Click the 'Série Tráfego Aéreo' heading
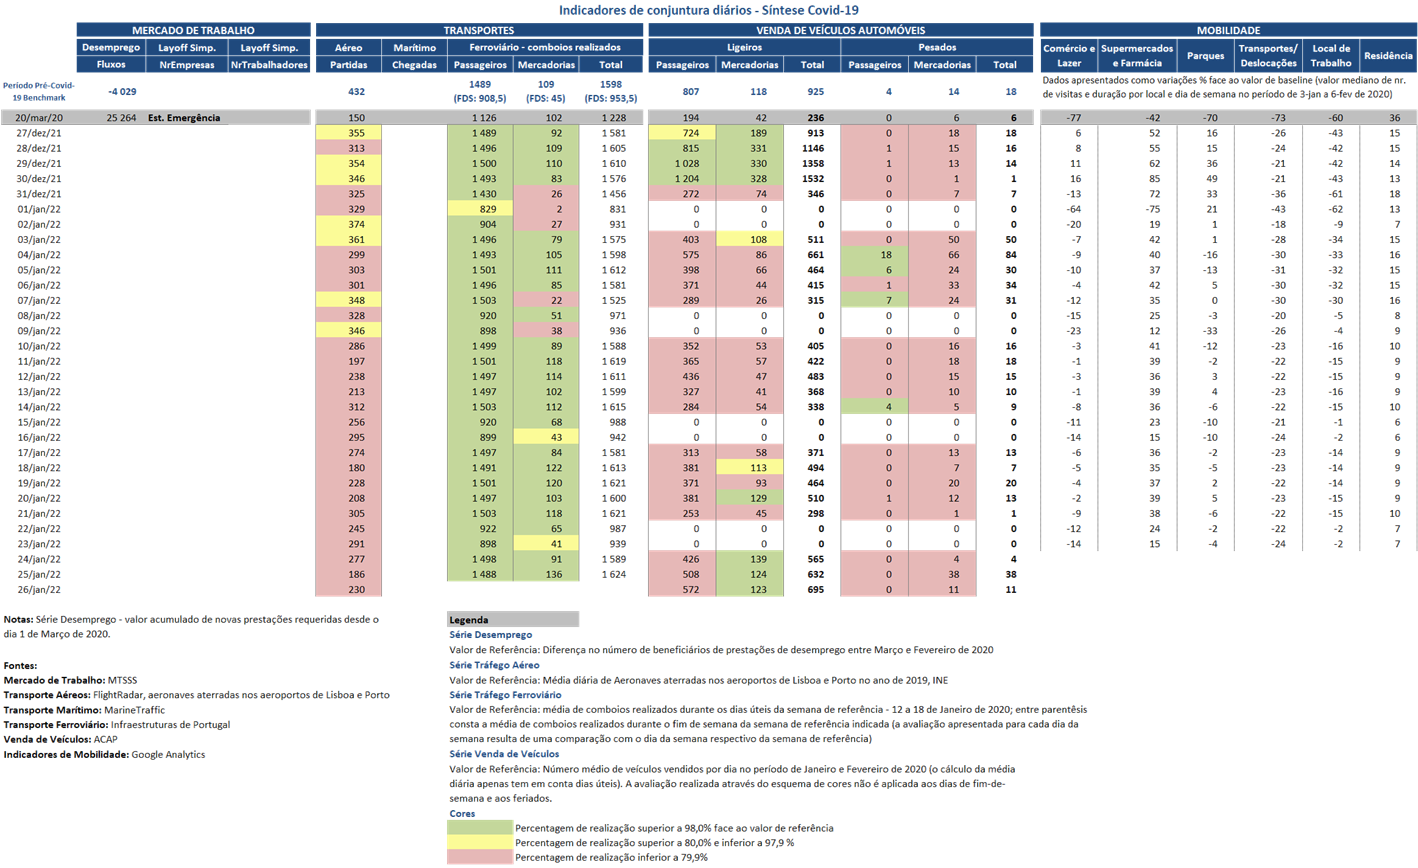The height and width of the screenshot is (868, 1418). tap(494, 665)
